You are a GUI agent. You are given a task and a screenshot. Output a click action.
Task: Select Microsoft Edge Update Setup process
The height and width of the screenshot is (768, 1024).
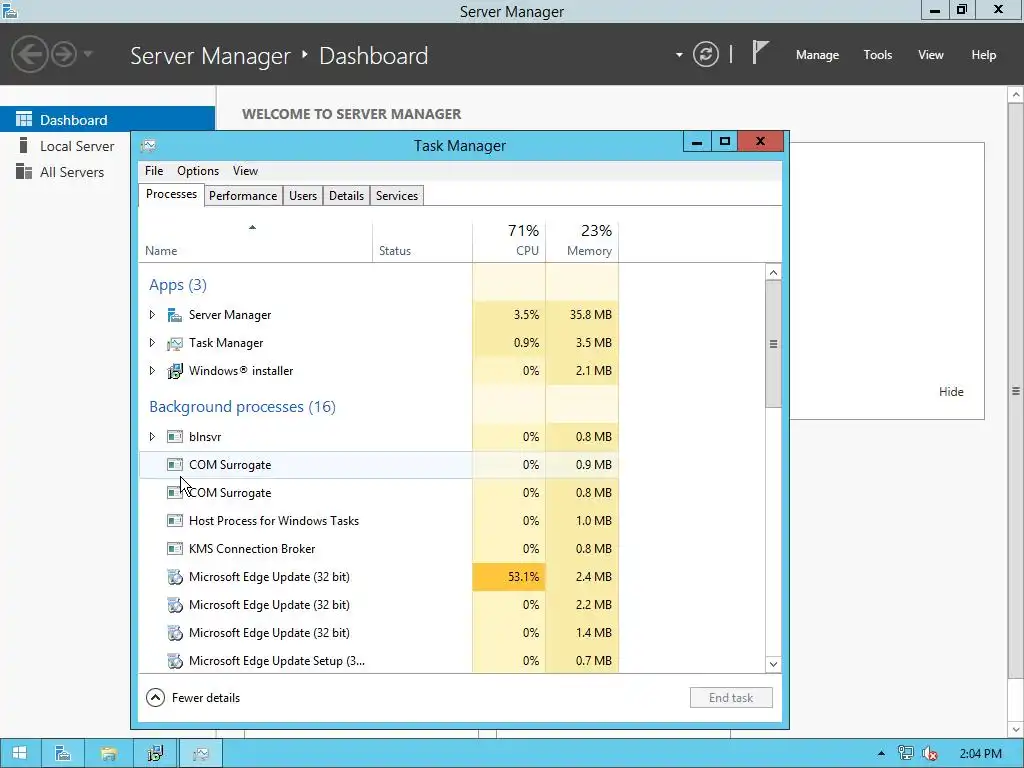[379, 661]
